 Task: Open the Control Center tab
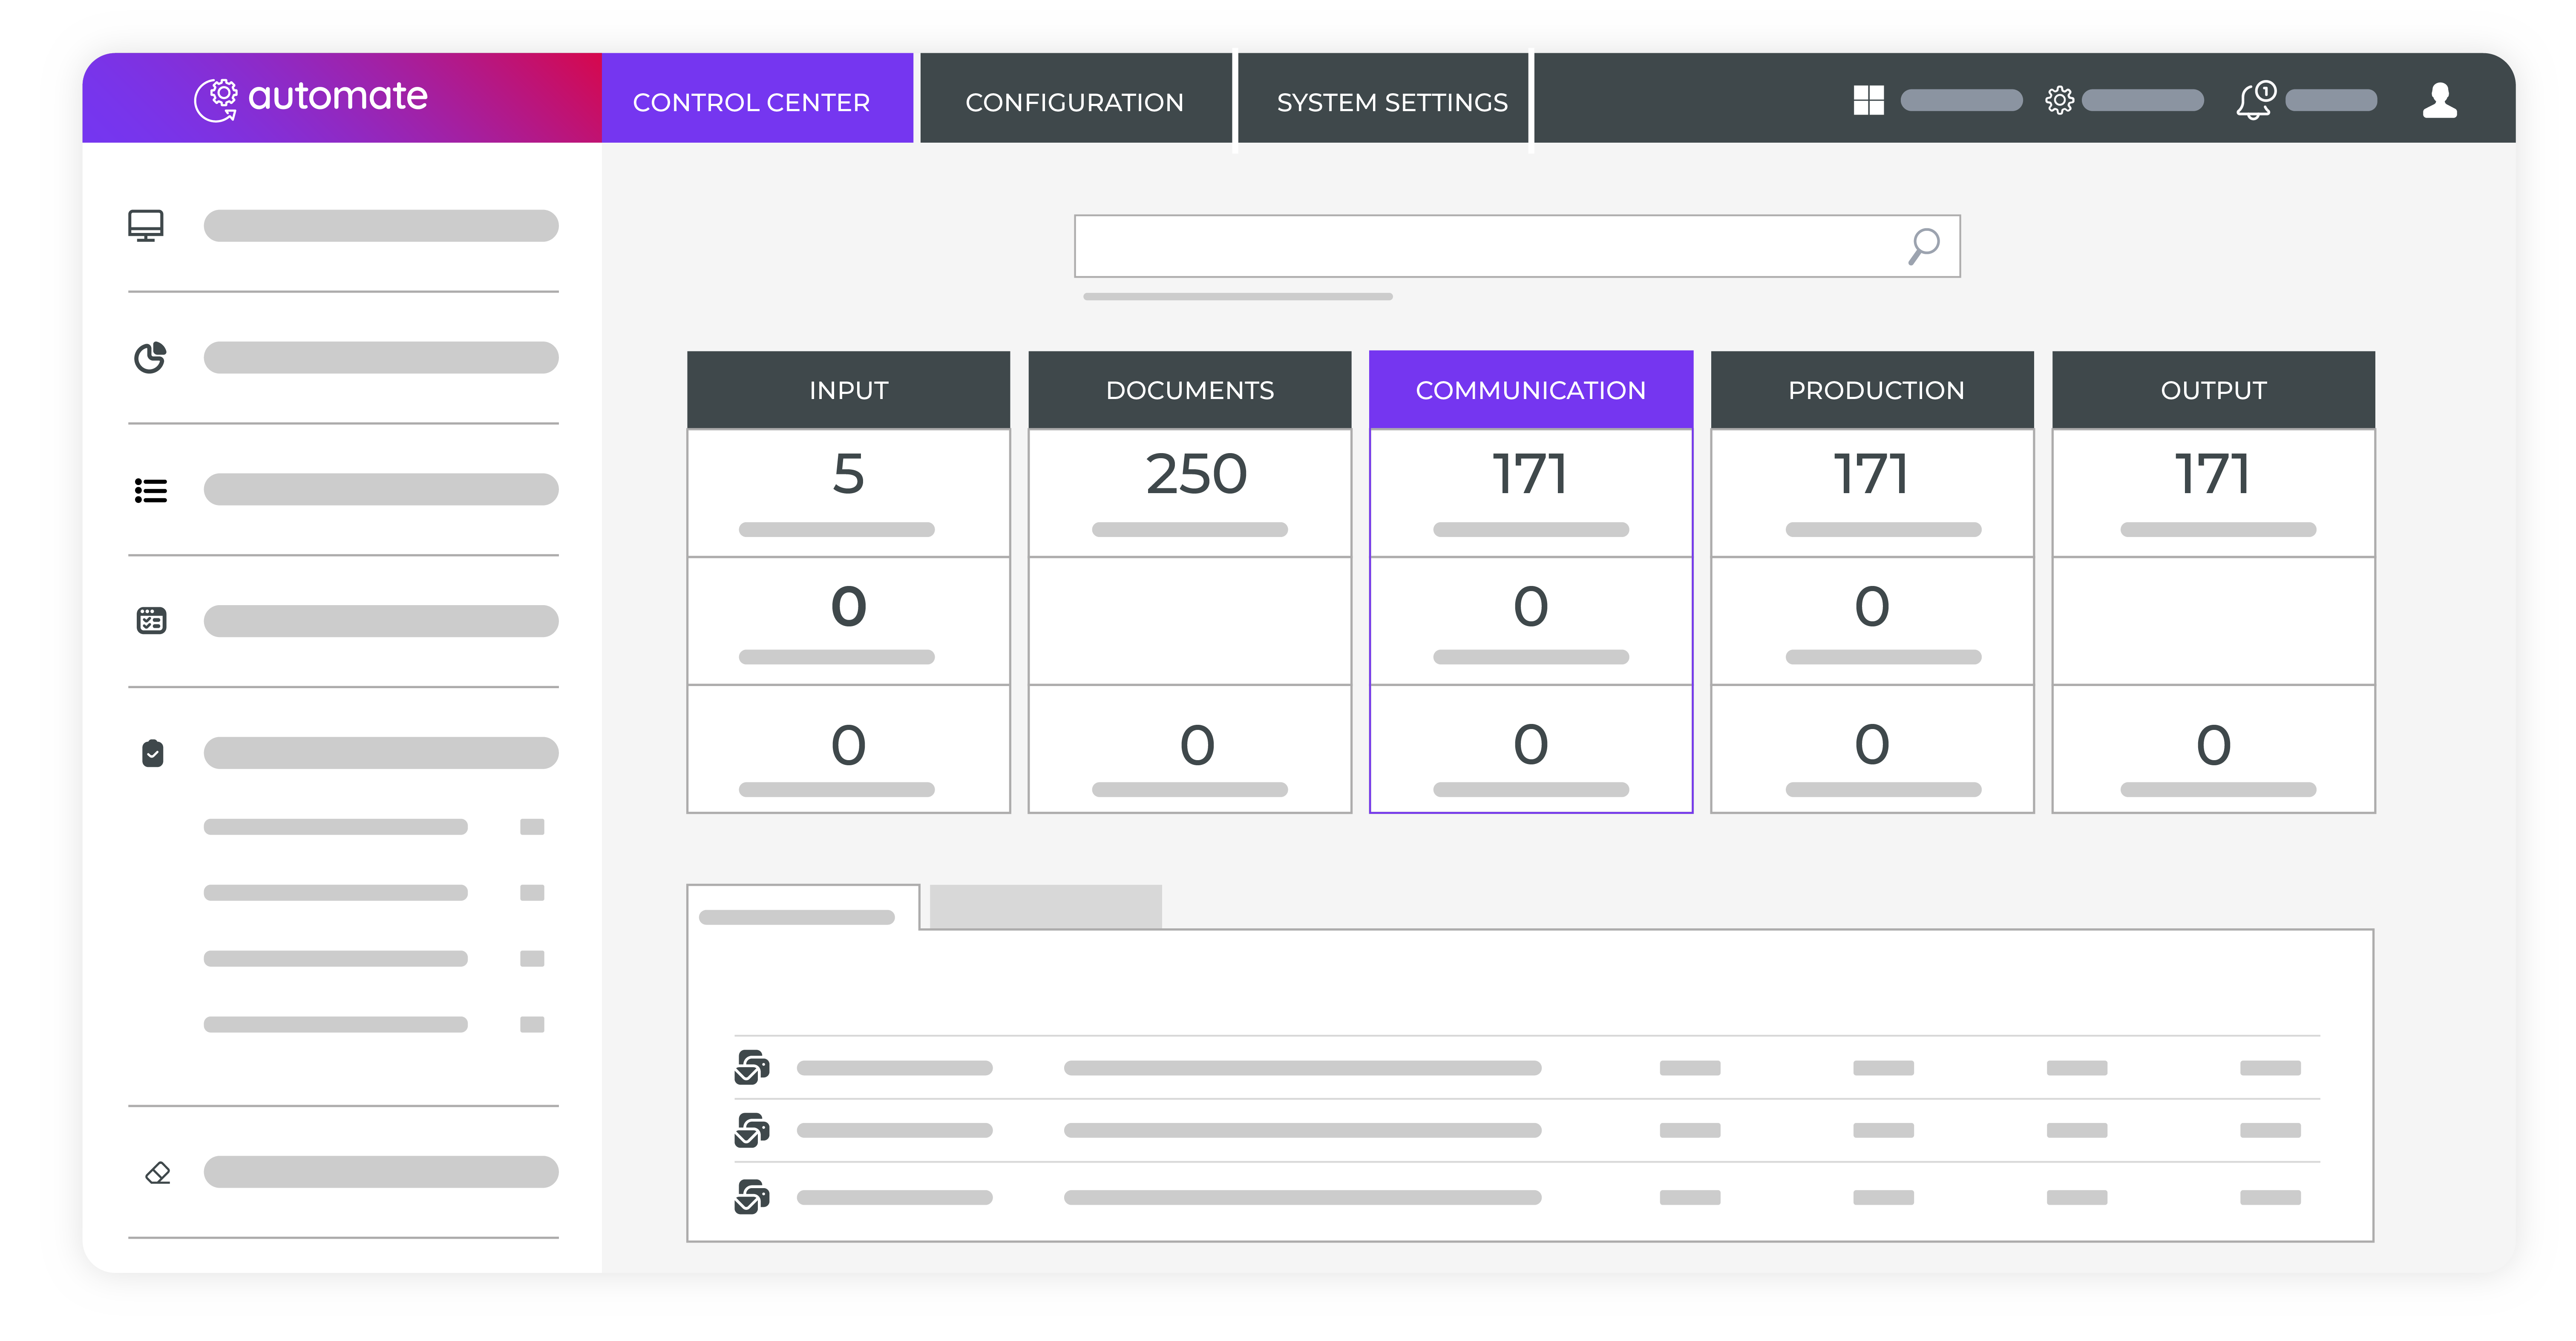click(x=757, y=98)
